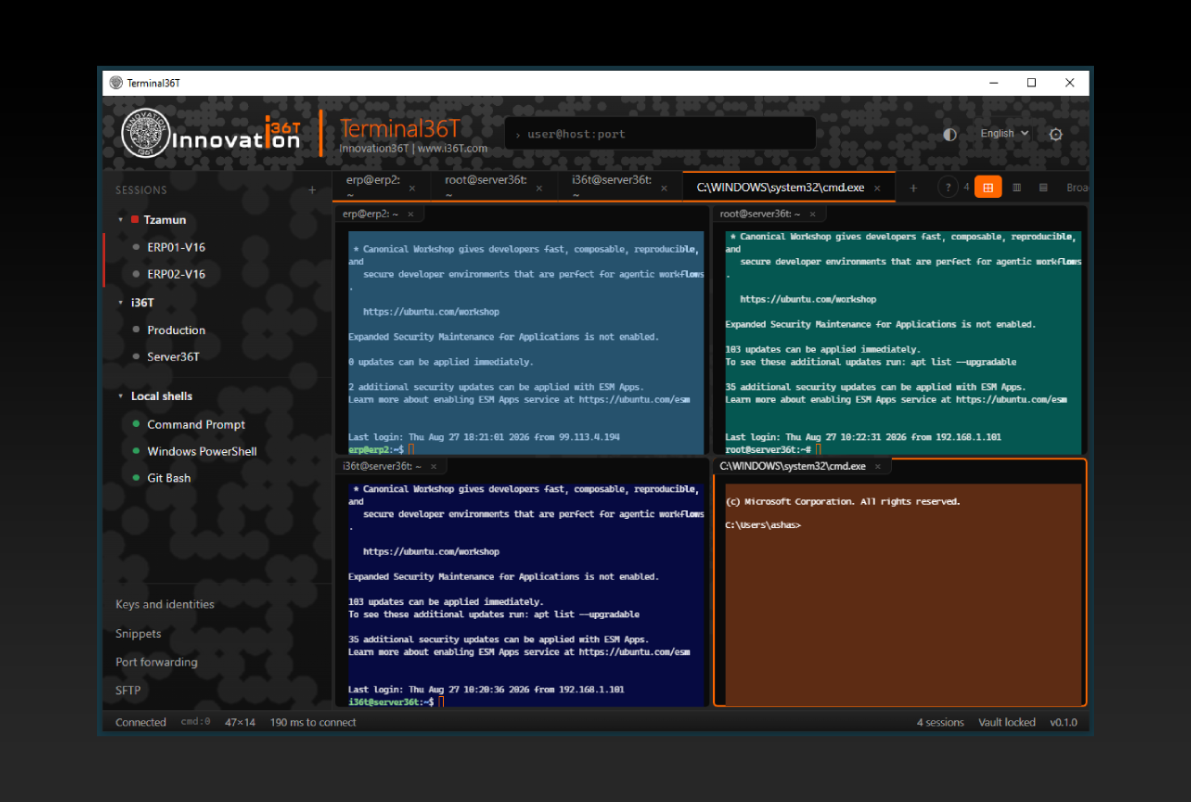Viewport: 1191px width, 802px height.
Task: Close the erp@erp2 top tab
Action: coord(412,188)
